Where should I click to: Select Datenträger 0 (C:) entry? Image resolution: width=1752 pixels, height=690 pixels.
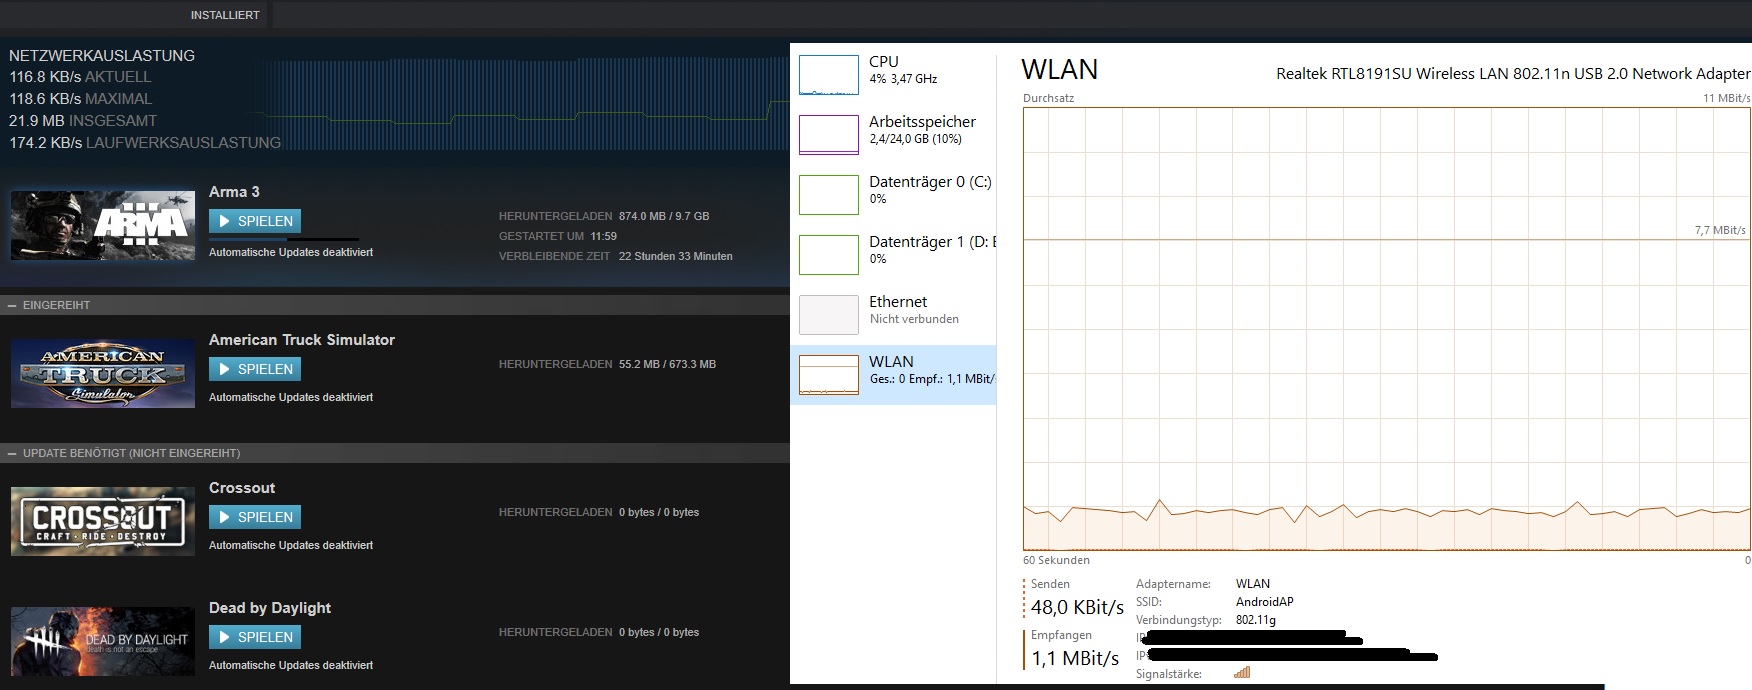[x=894, y=194]
